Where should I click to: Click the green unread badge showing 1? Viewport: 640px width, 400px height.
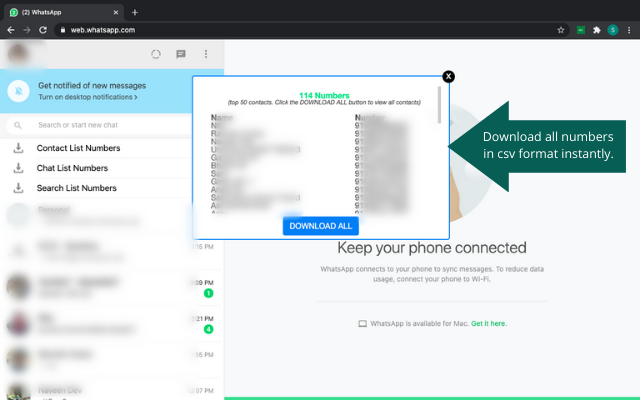click(x=209, y=293)
